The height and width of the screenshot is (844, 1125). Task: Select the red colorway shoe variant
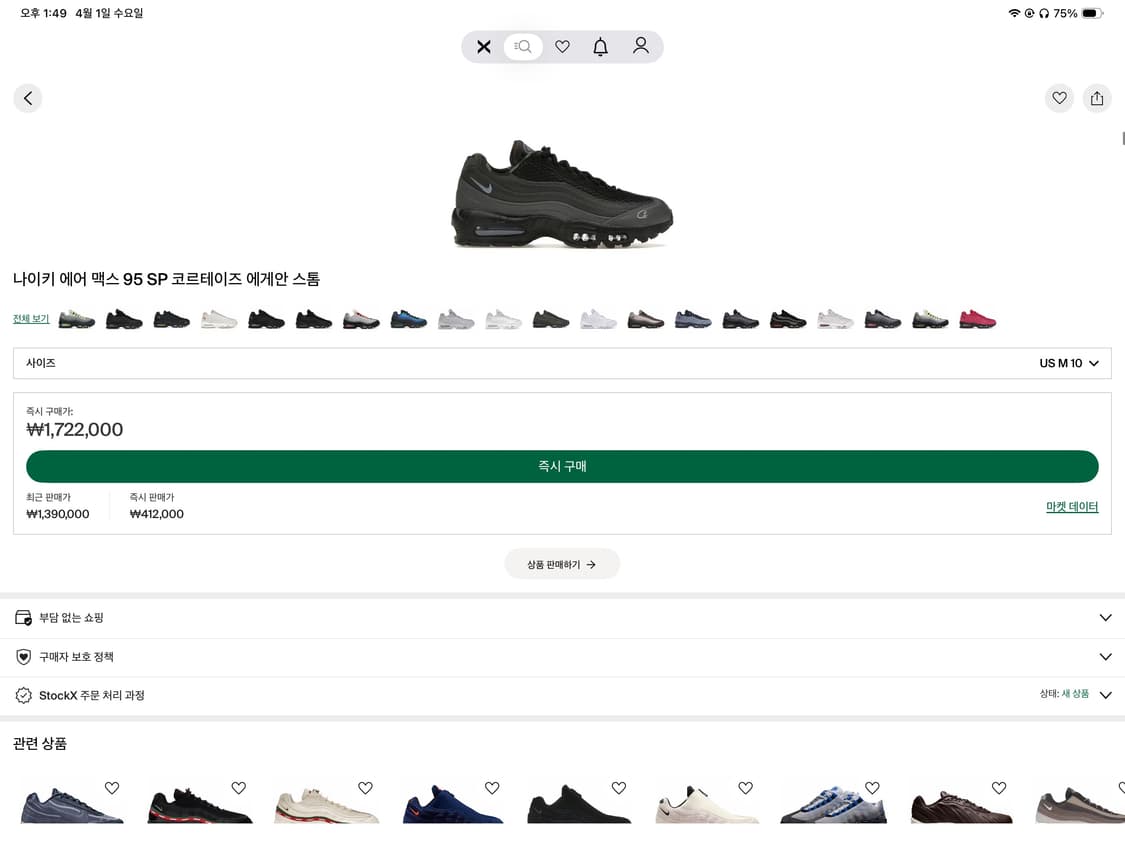coord(977,320)
